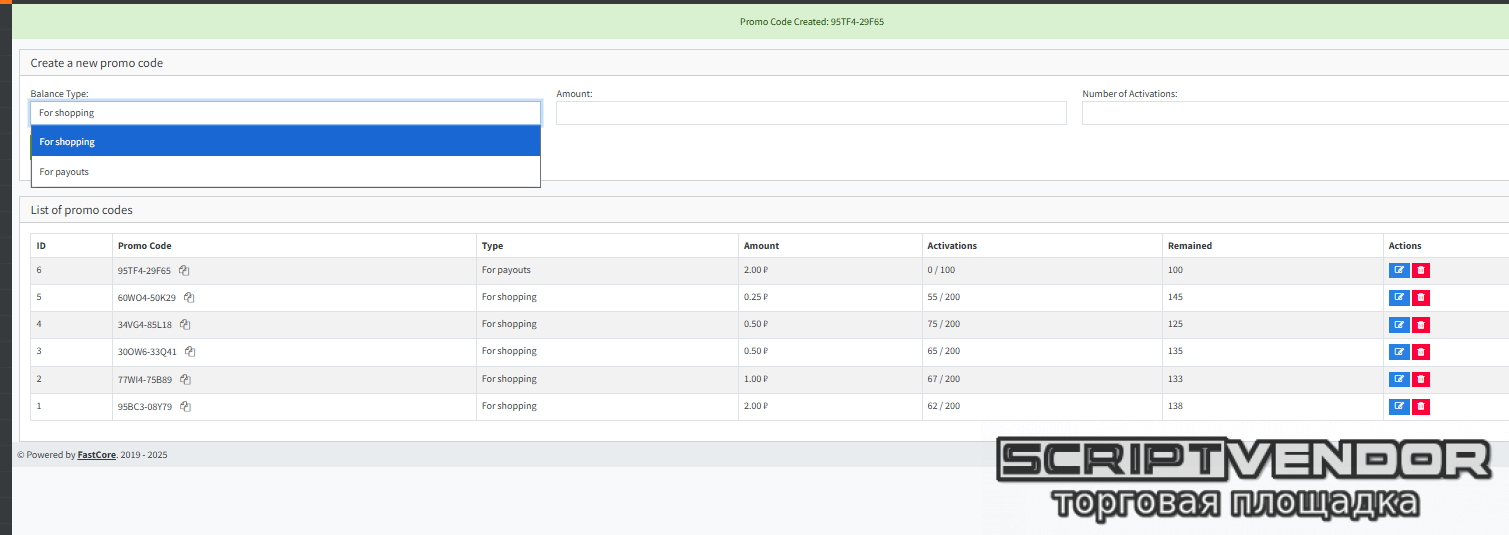Edit promo code with ID 1
1509x535 pixels.
pyautogui.click(x=1398, y=407)
